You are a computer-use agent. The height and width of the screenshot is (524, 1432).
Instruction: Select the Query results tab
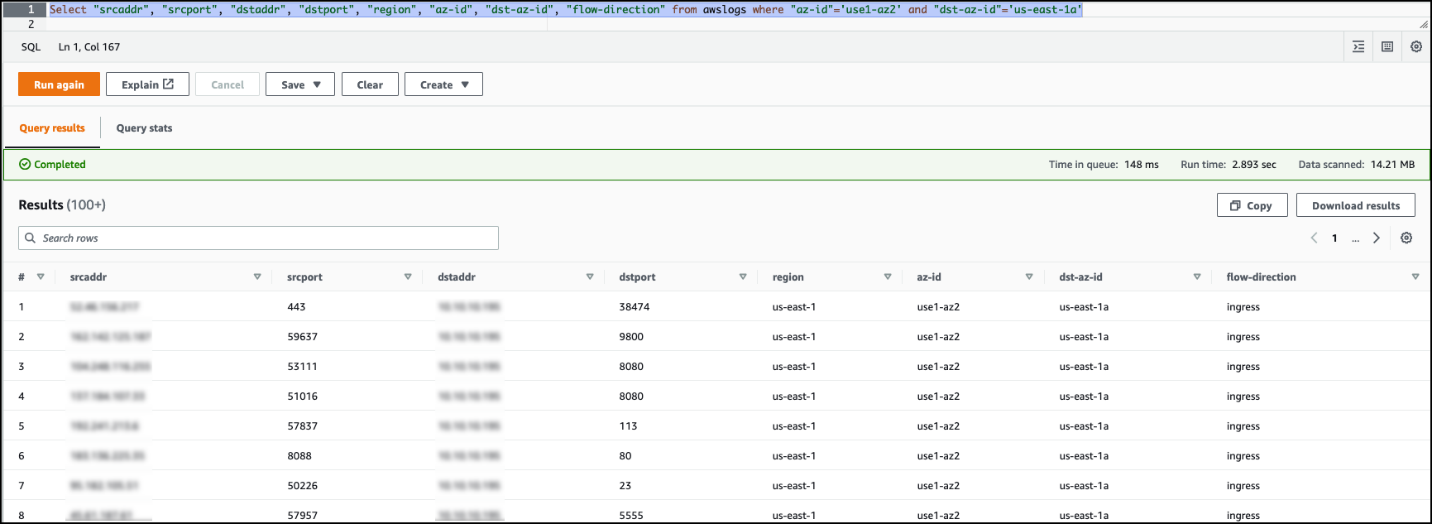[52, 128]
